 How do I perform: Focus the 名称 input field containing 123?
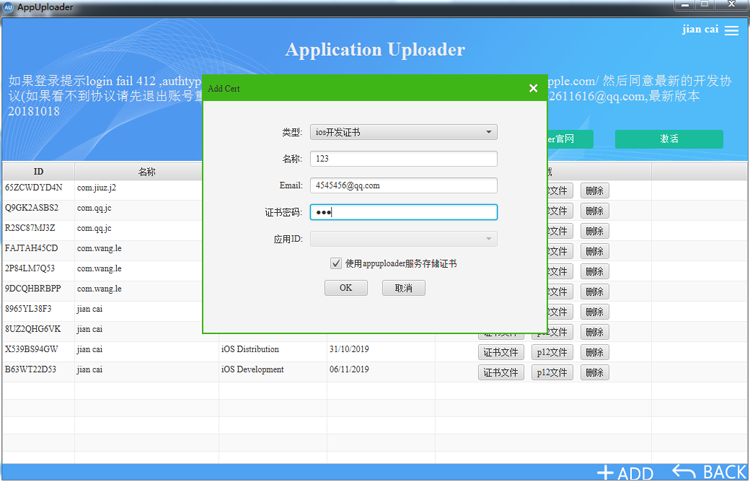[x=404, y=159]
